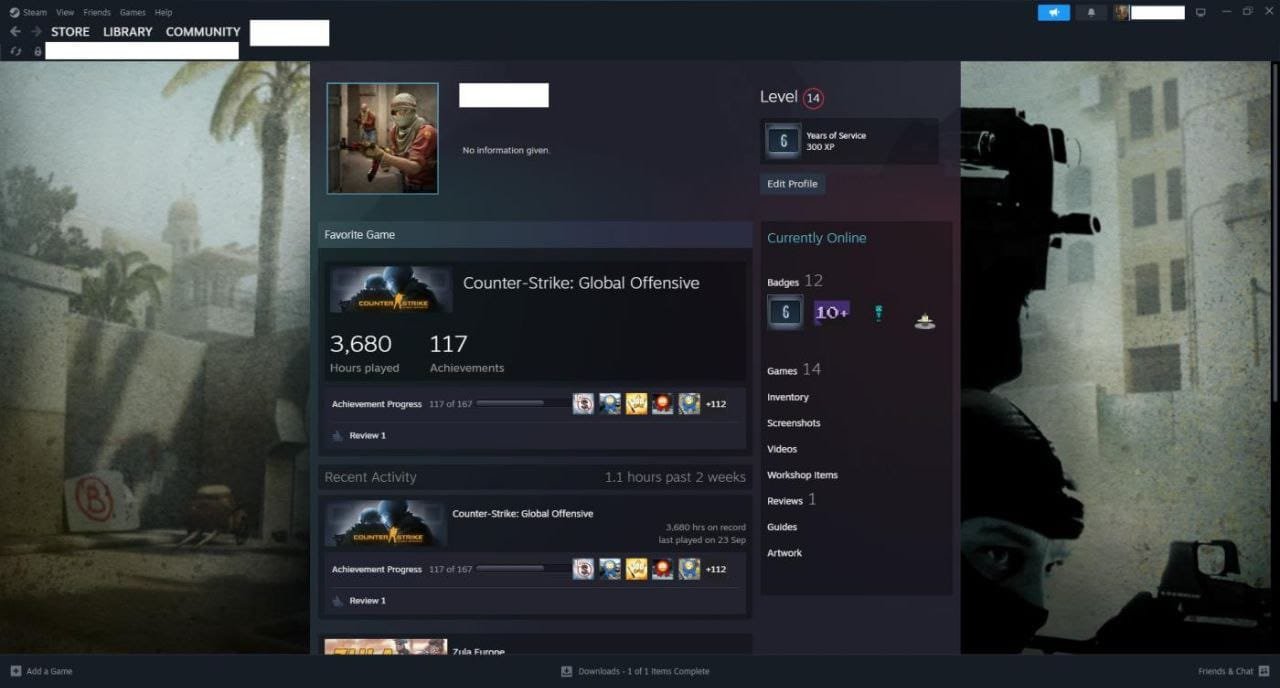The image size is (1280, 688).
Task: Open Friends & Chat panel
Action: 1225,671
